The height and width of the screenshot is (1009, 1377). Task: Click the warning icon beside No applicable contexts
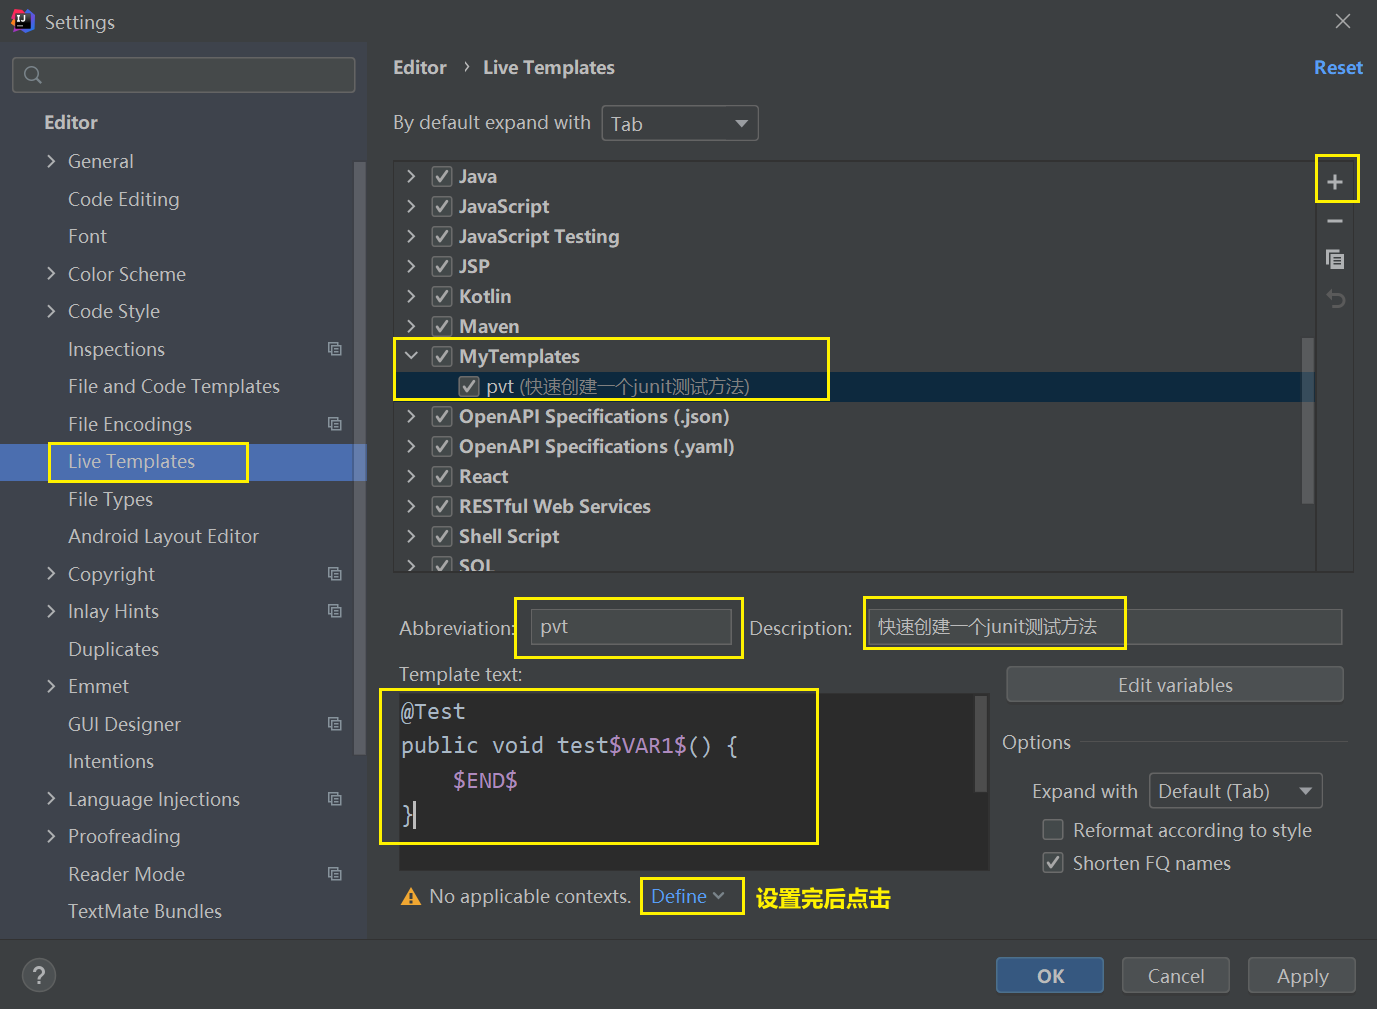[410, 897]
